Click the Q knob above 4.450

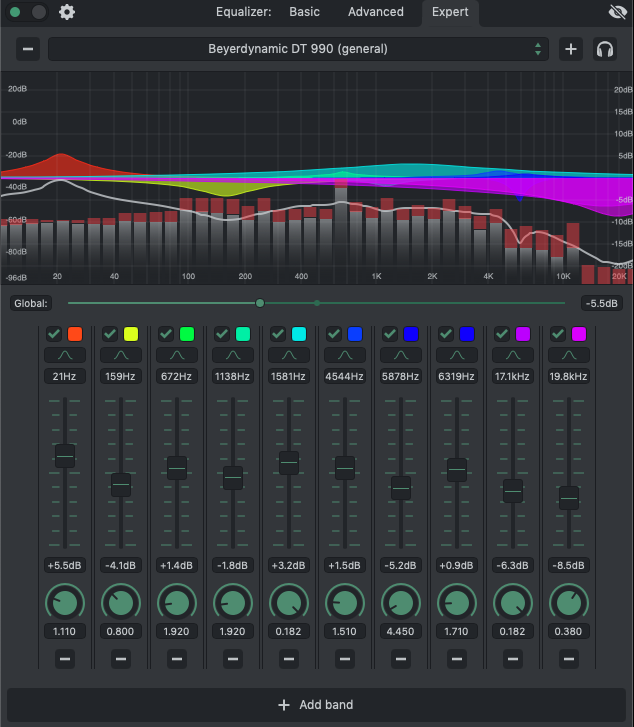pyautogui.click(x=401, y=603)
